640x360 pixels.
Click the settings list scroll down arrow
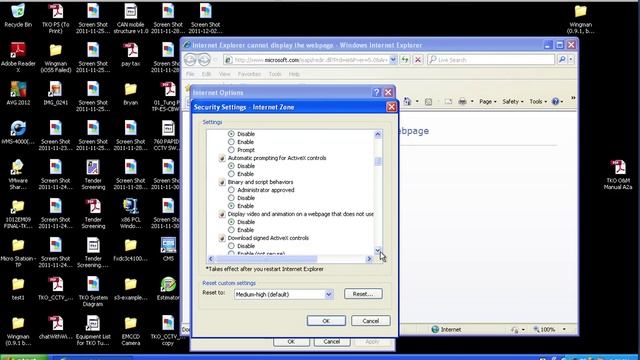pyautogui.click(x=378, y=250)
